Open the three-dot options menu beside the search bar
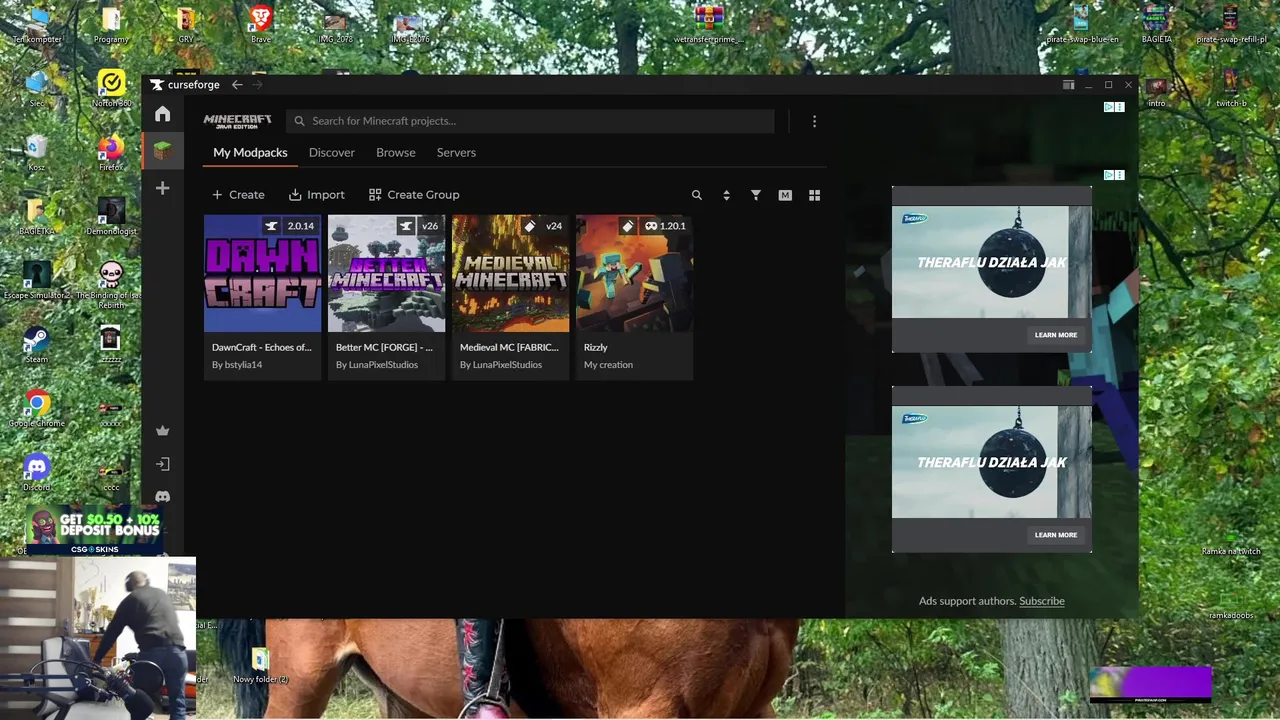 coord(814,121)
